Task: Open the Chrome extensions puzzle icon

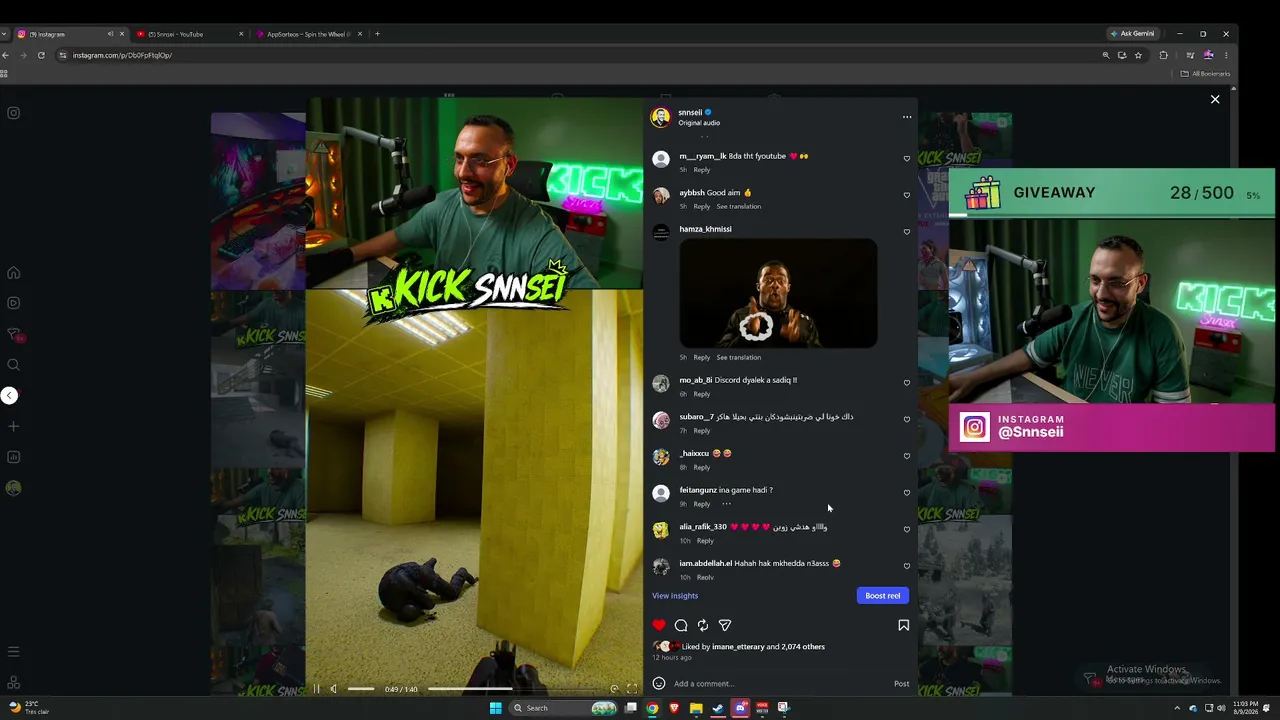Action: [1163, 55]
